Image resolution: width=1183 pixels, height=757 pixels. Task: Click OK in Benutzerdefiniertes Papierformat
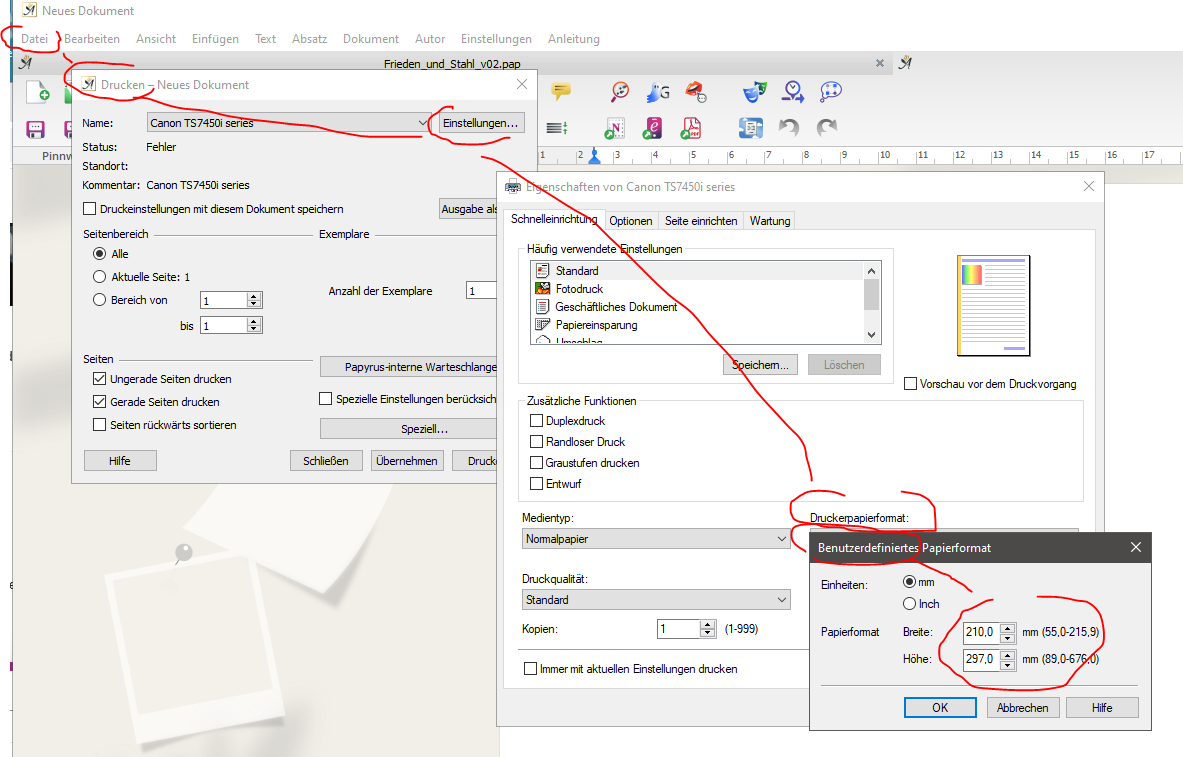940,707
